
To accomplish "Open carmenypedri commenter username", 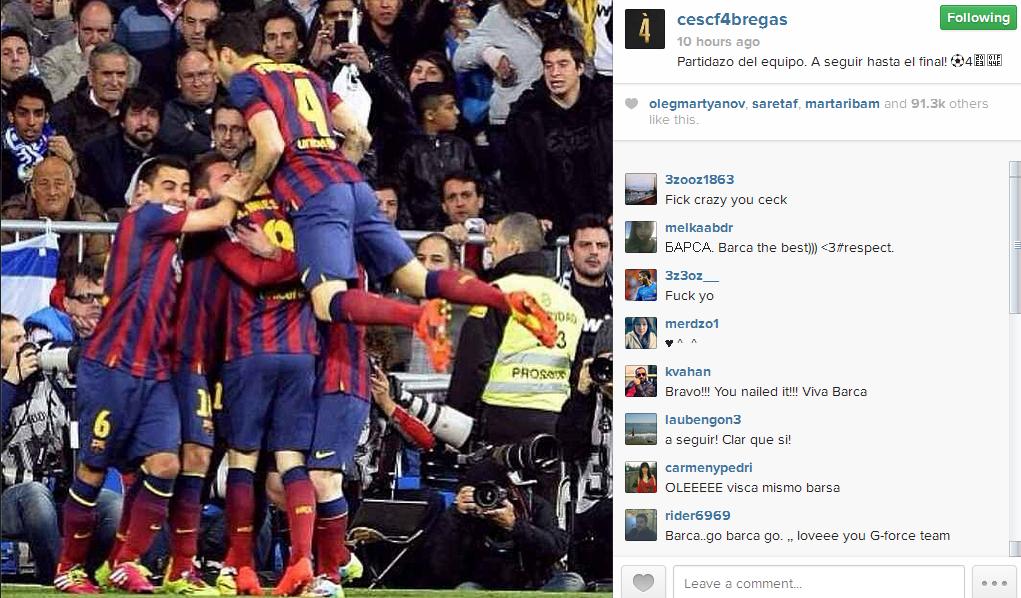I will (708, 468).
